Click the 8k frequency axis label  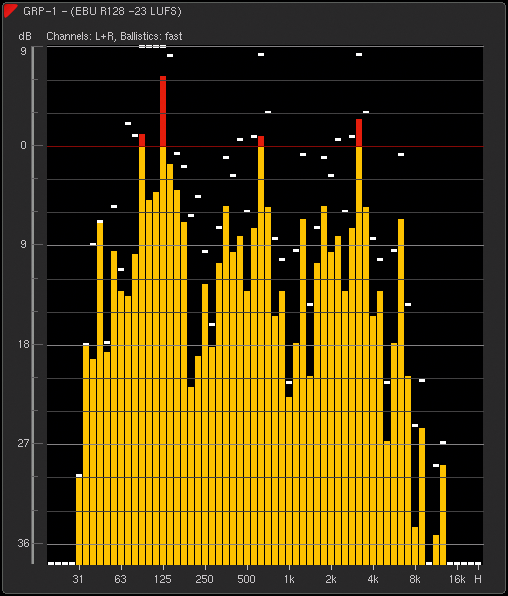[415, 579]
